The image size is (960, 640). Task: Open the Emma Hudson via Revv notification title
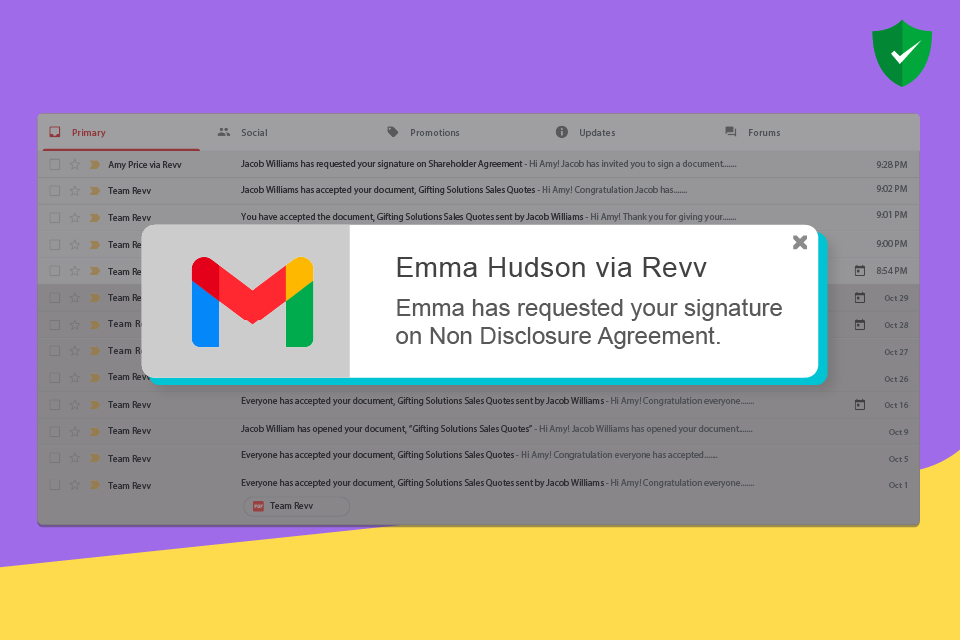551,268
